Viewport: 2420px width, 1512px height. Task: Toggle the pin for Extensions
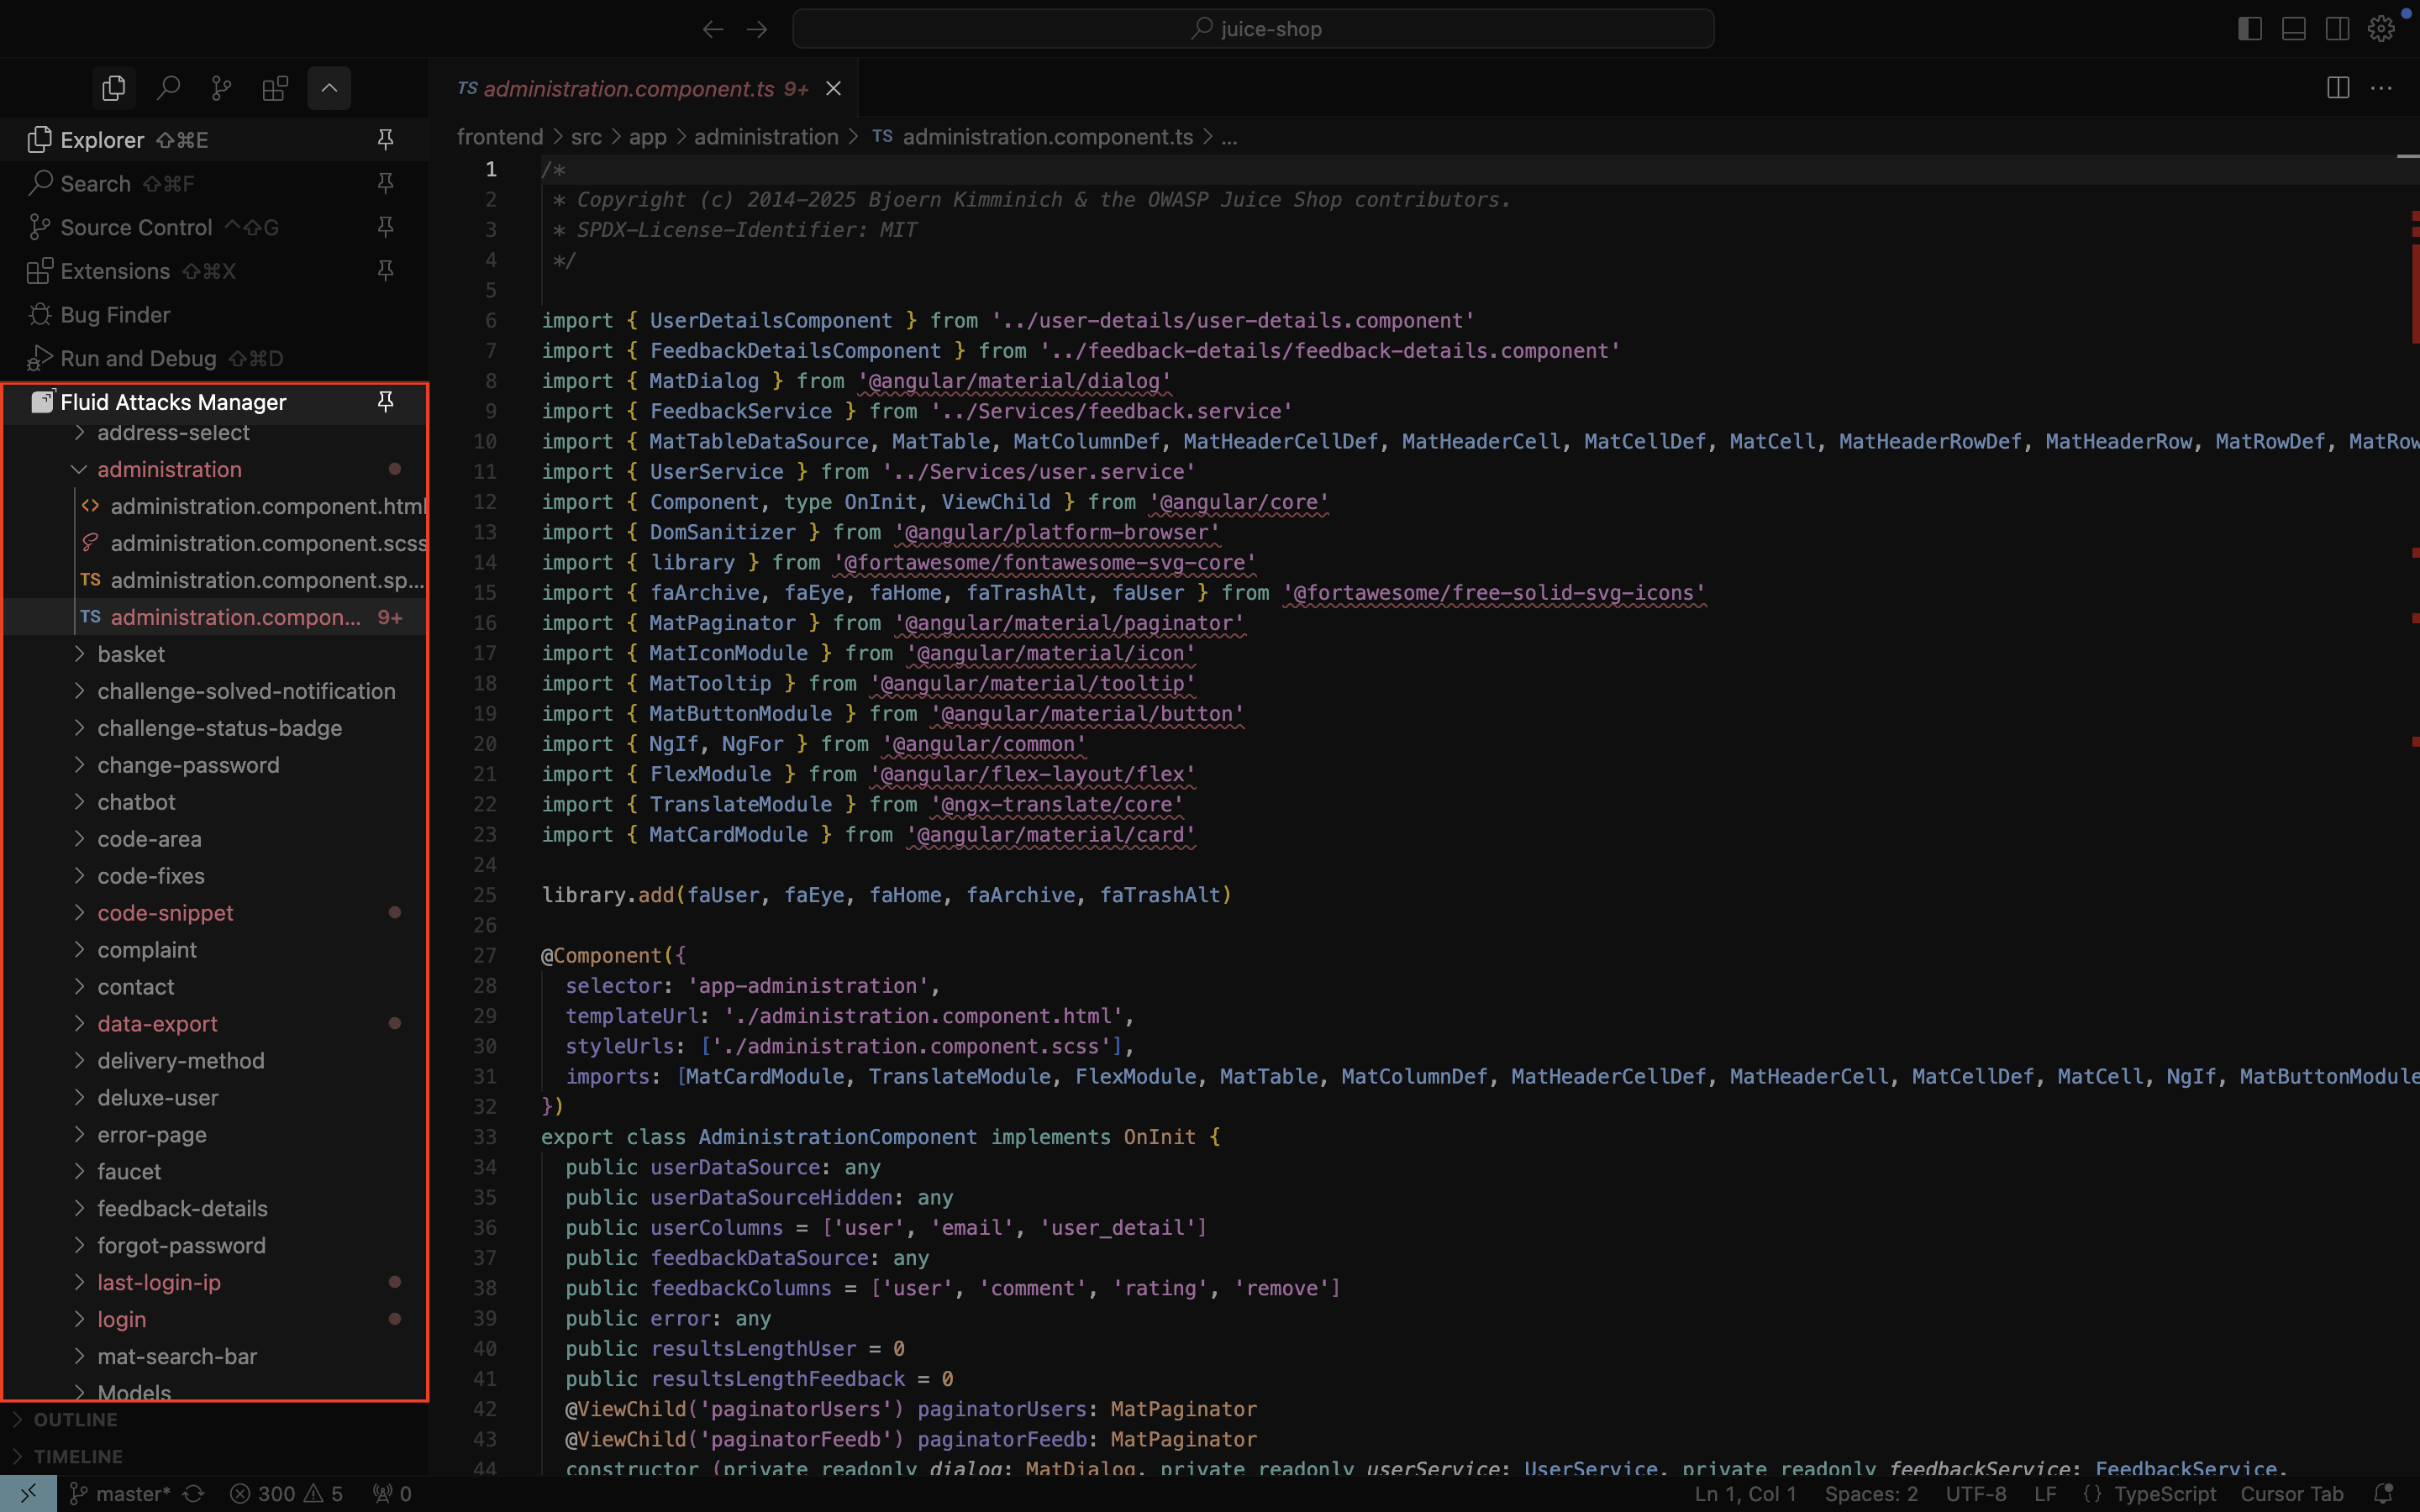tap(385, 271)
